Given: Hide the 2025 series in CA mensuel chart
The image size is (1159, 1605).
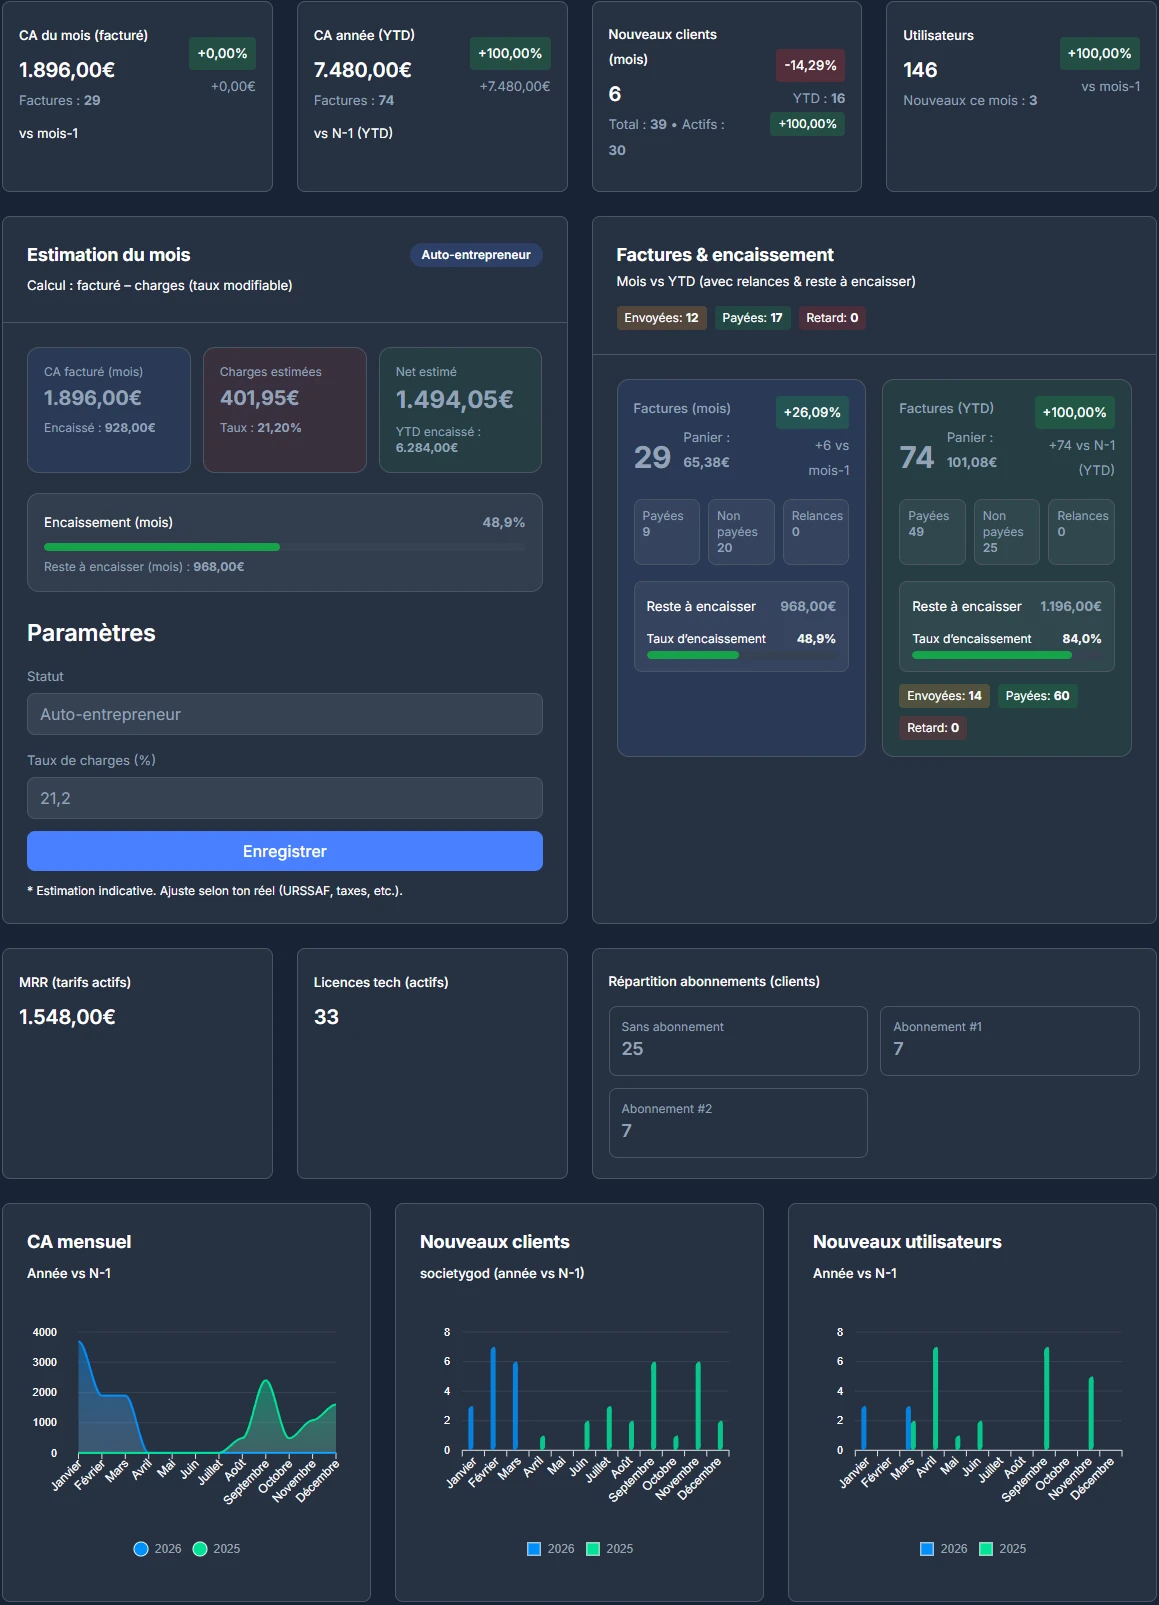Looking at the screenshot, I should (x=216, y=1549).
